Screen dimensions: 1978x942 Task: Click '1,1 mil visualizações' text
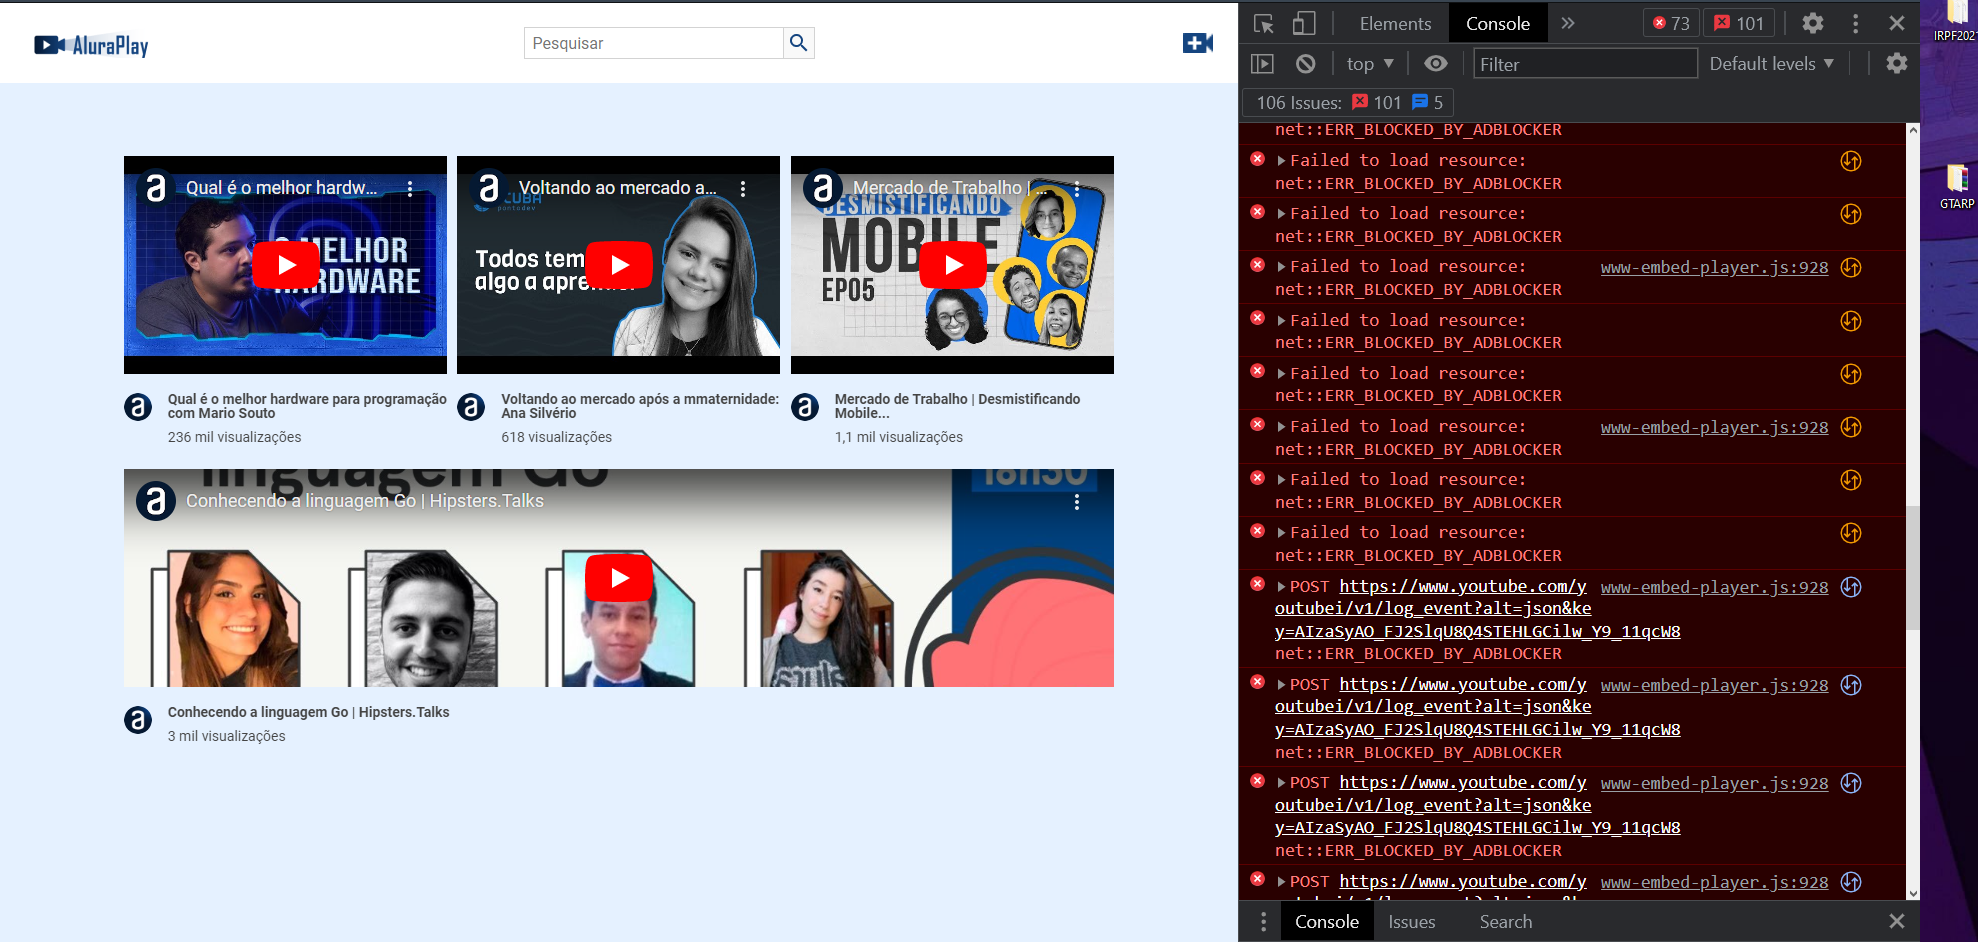click(898, 437)
